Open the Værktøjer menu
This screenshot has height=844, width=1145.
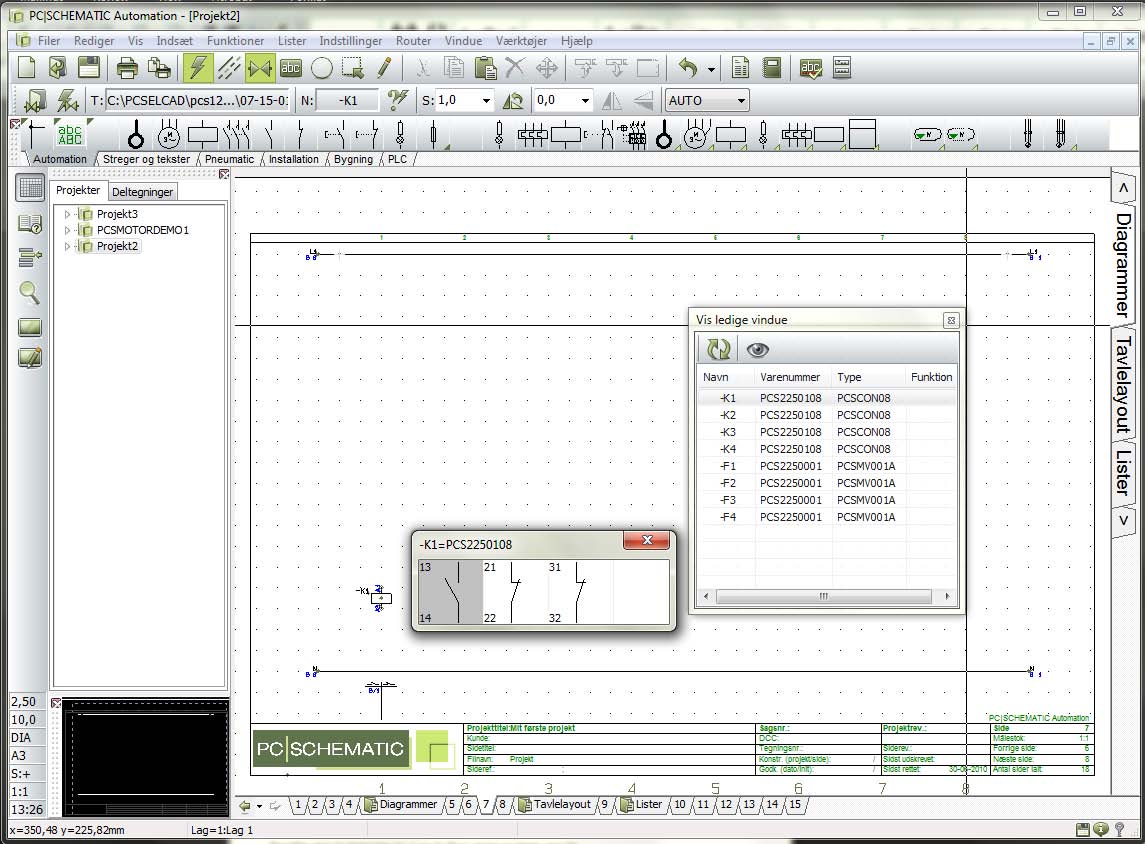click(521, 41)
